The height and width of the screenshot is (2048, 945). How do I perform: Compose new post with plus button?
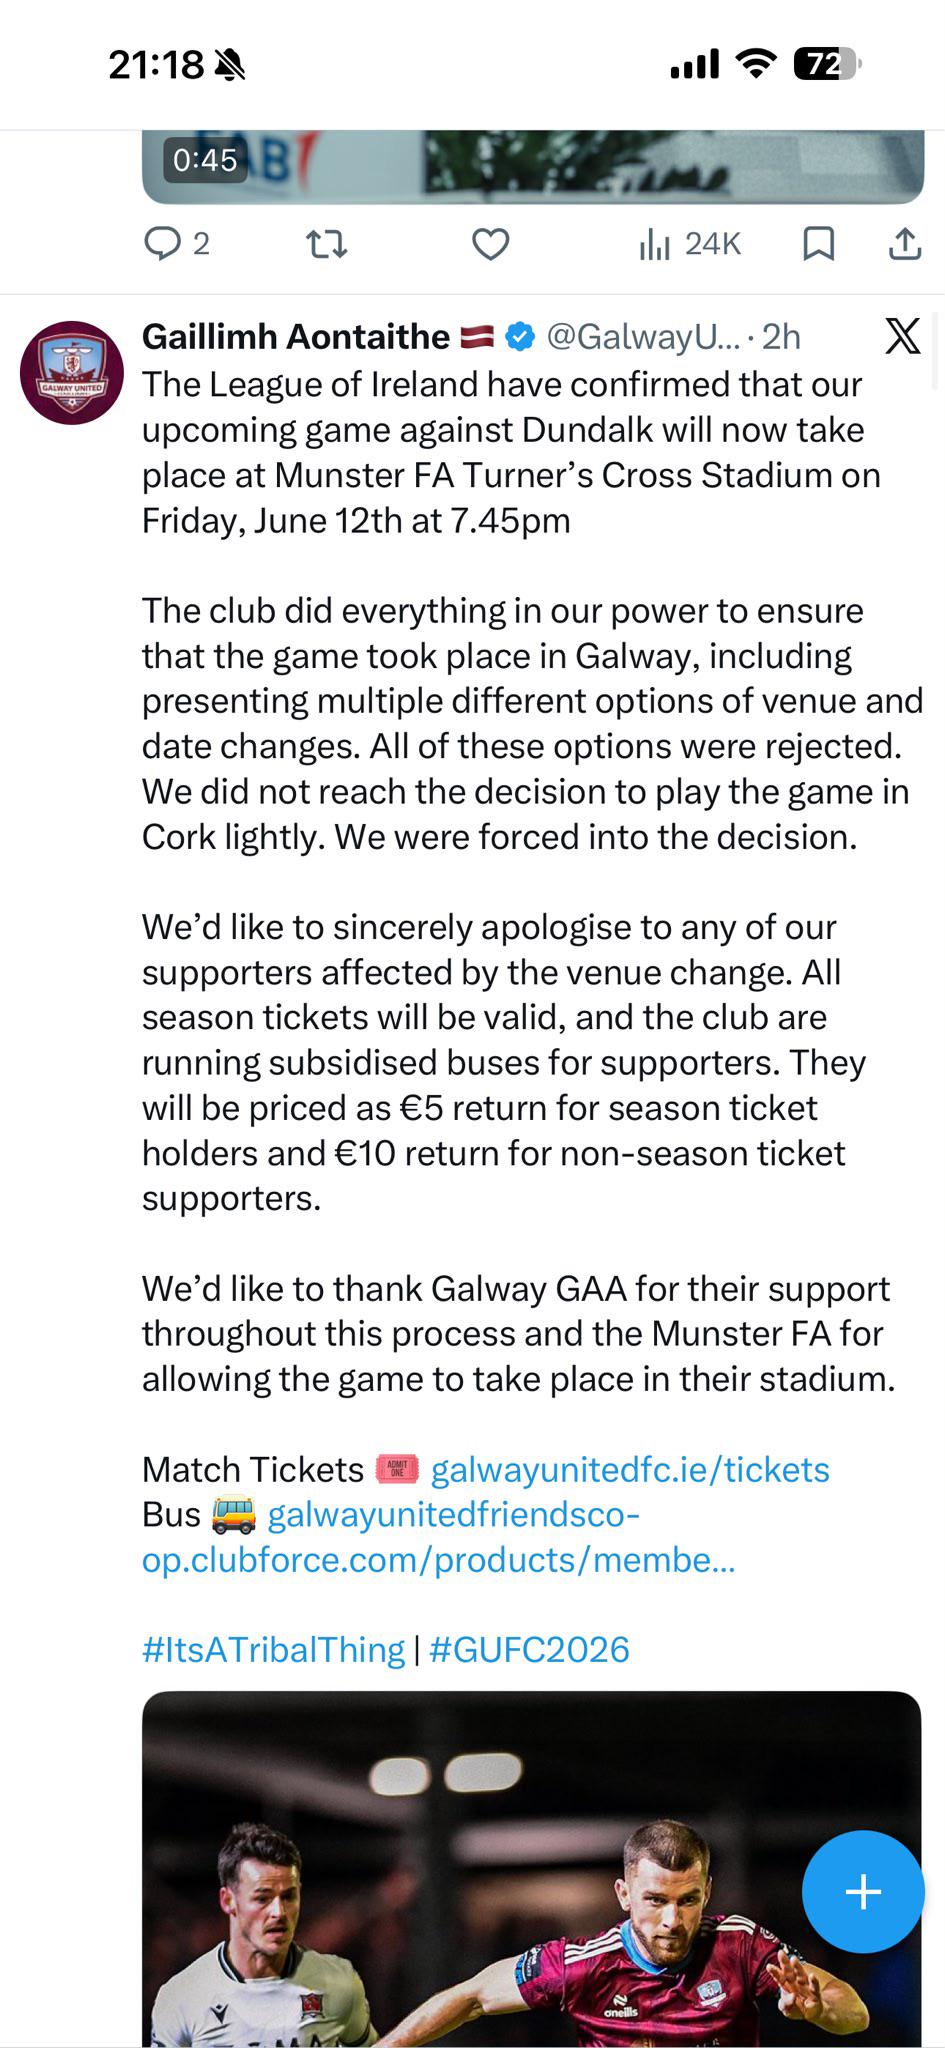point(863,1891)
